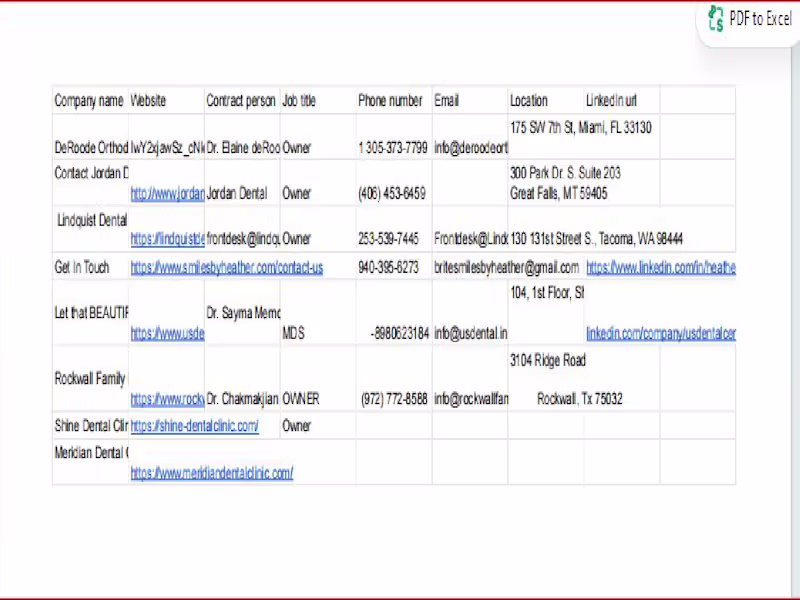Open the meridiandentalclinic.com link
800x600 pixels.
[x=212, y=473]
